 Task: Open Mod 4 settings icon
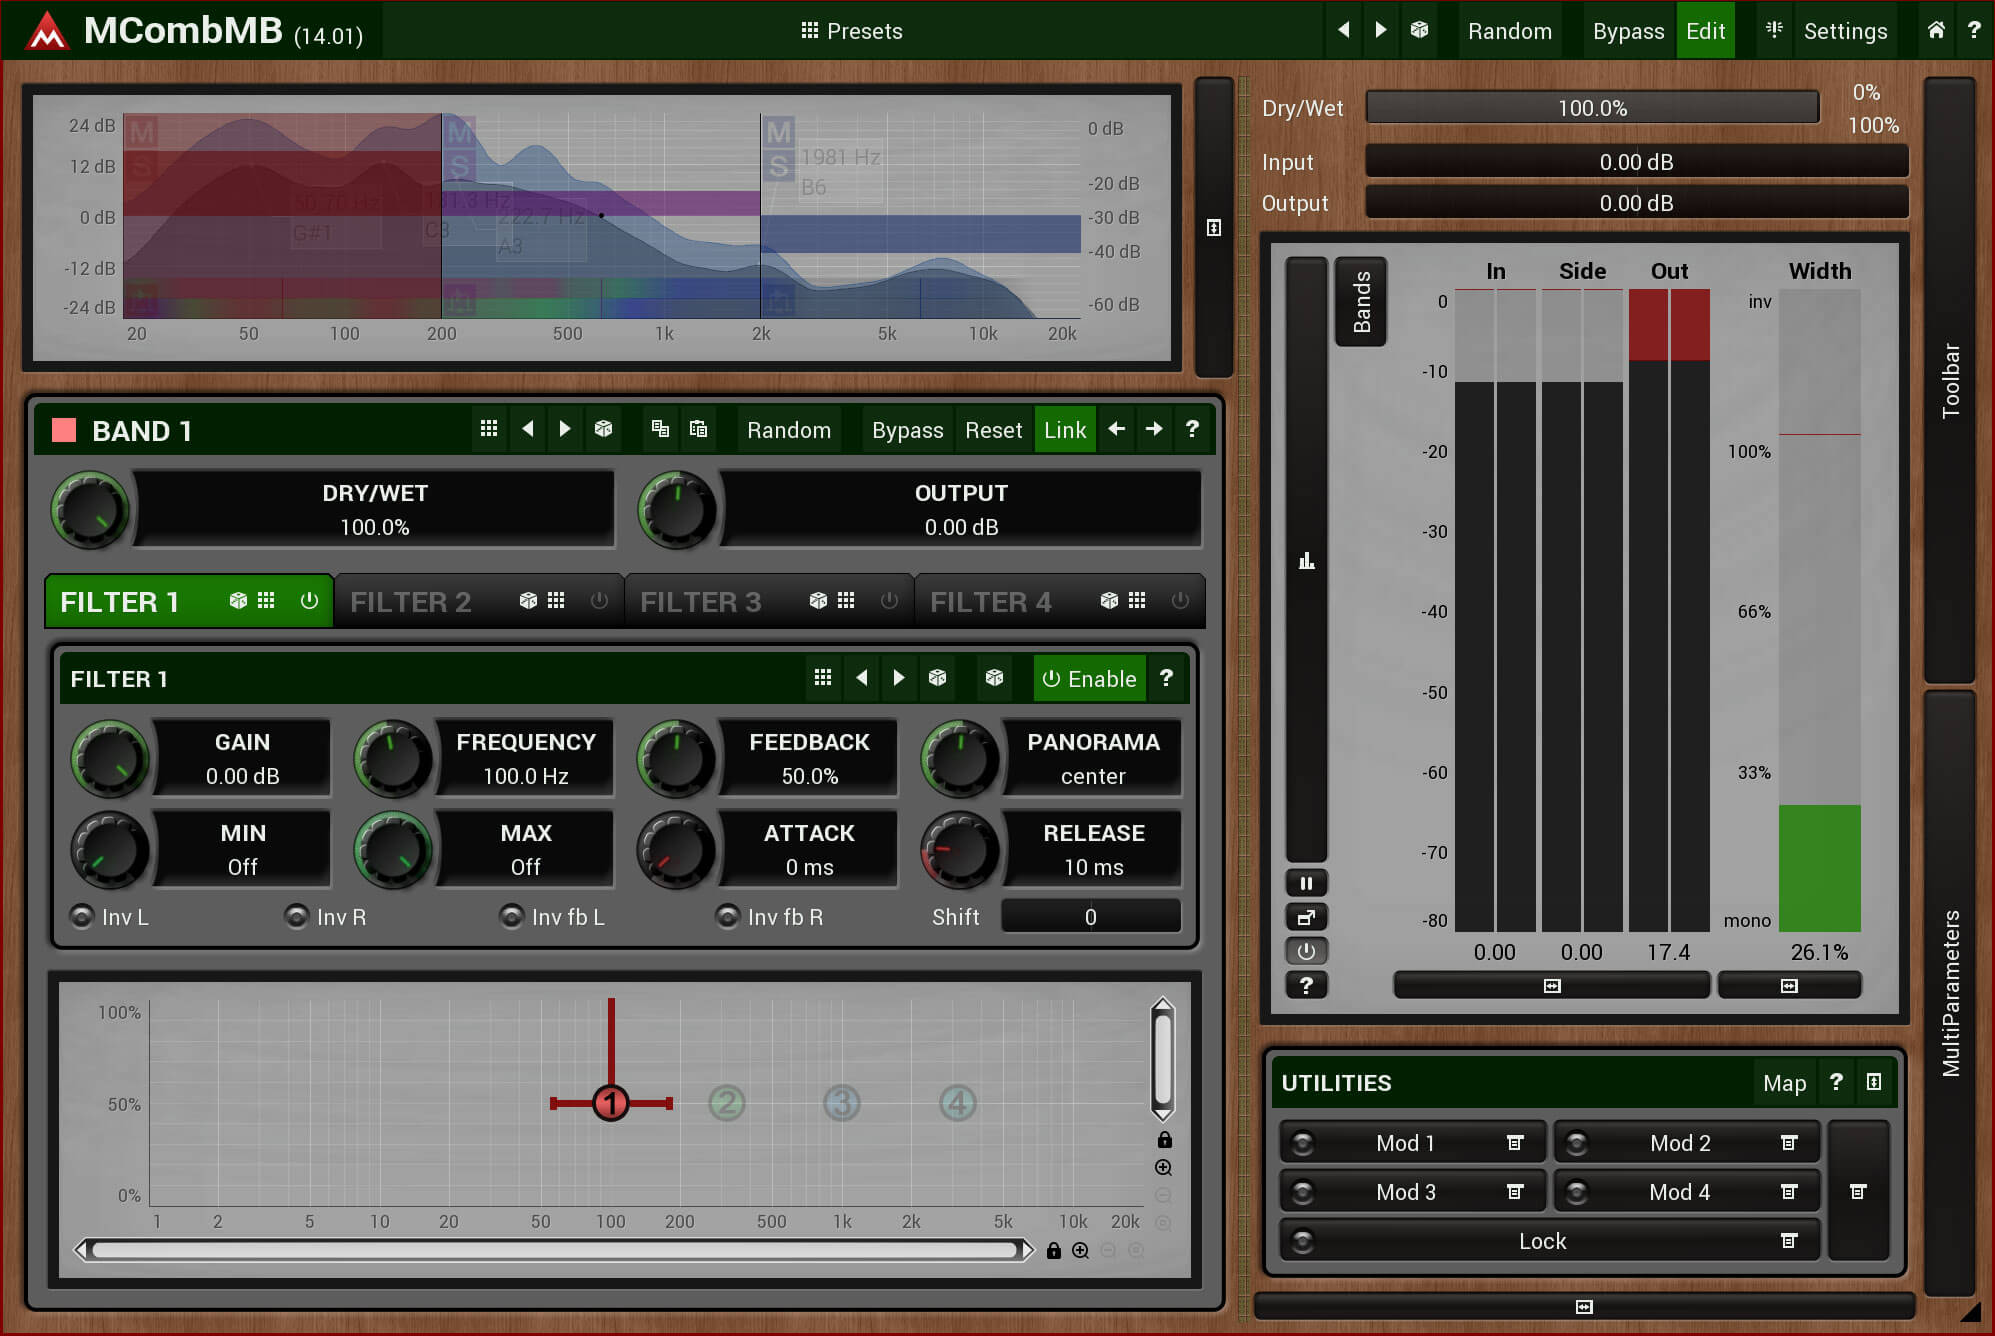click(x=1789, y=1192)
